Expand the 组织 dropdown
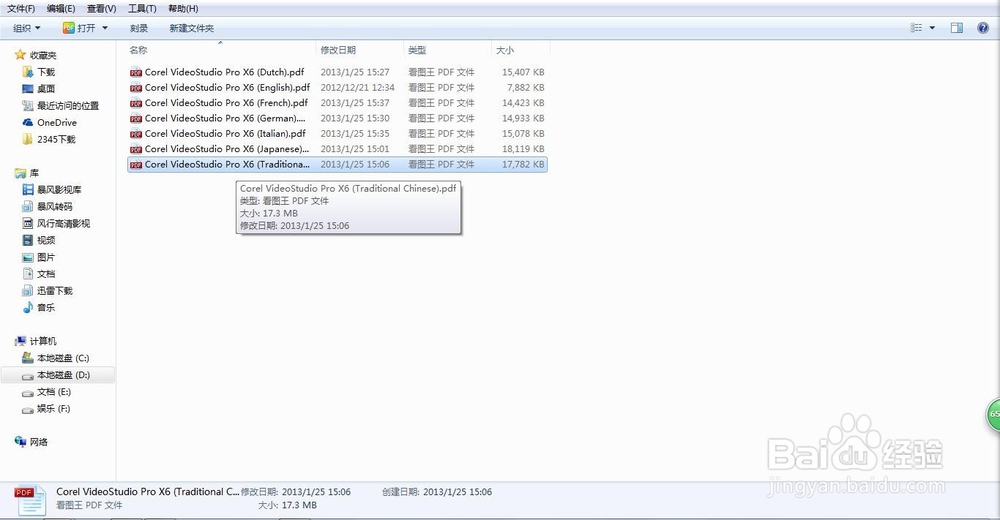The width and height of the screenshot is (1000, 520). [x=27, y=28]
